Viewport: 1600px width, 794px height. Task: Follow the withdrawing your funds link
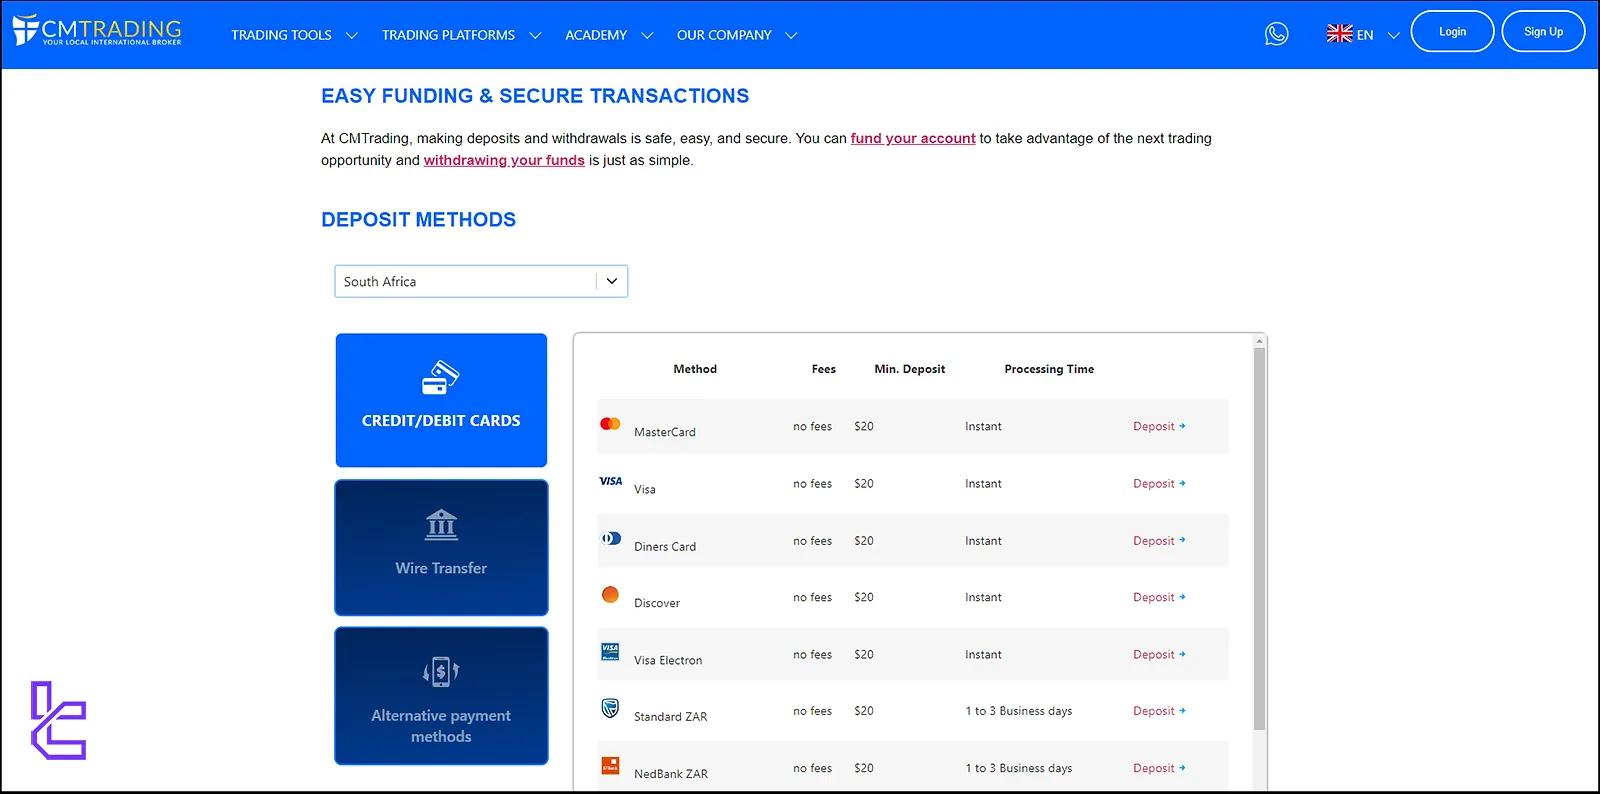click(x=504, y=160)
